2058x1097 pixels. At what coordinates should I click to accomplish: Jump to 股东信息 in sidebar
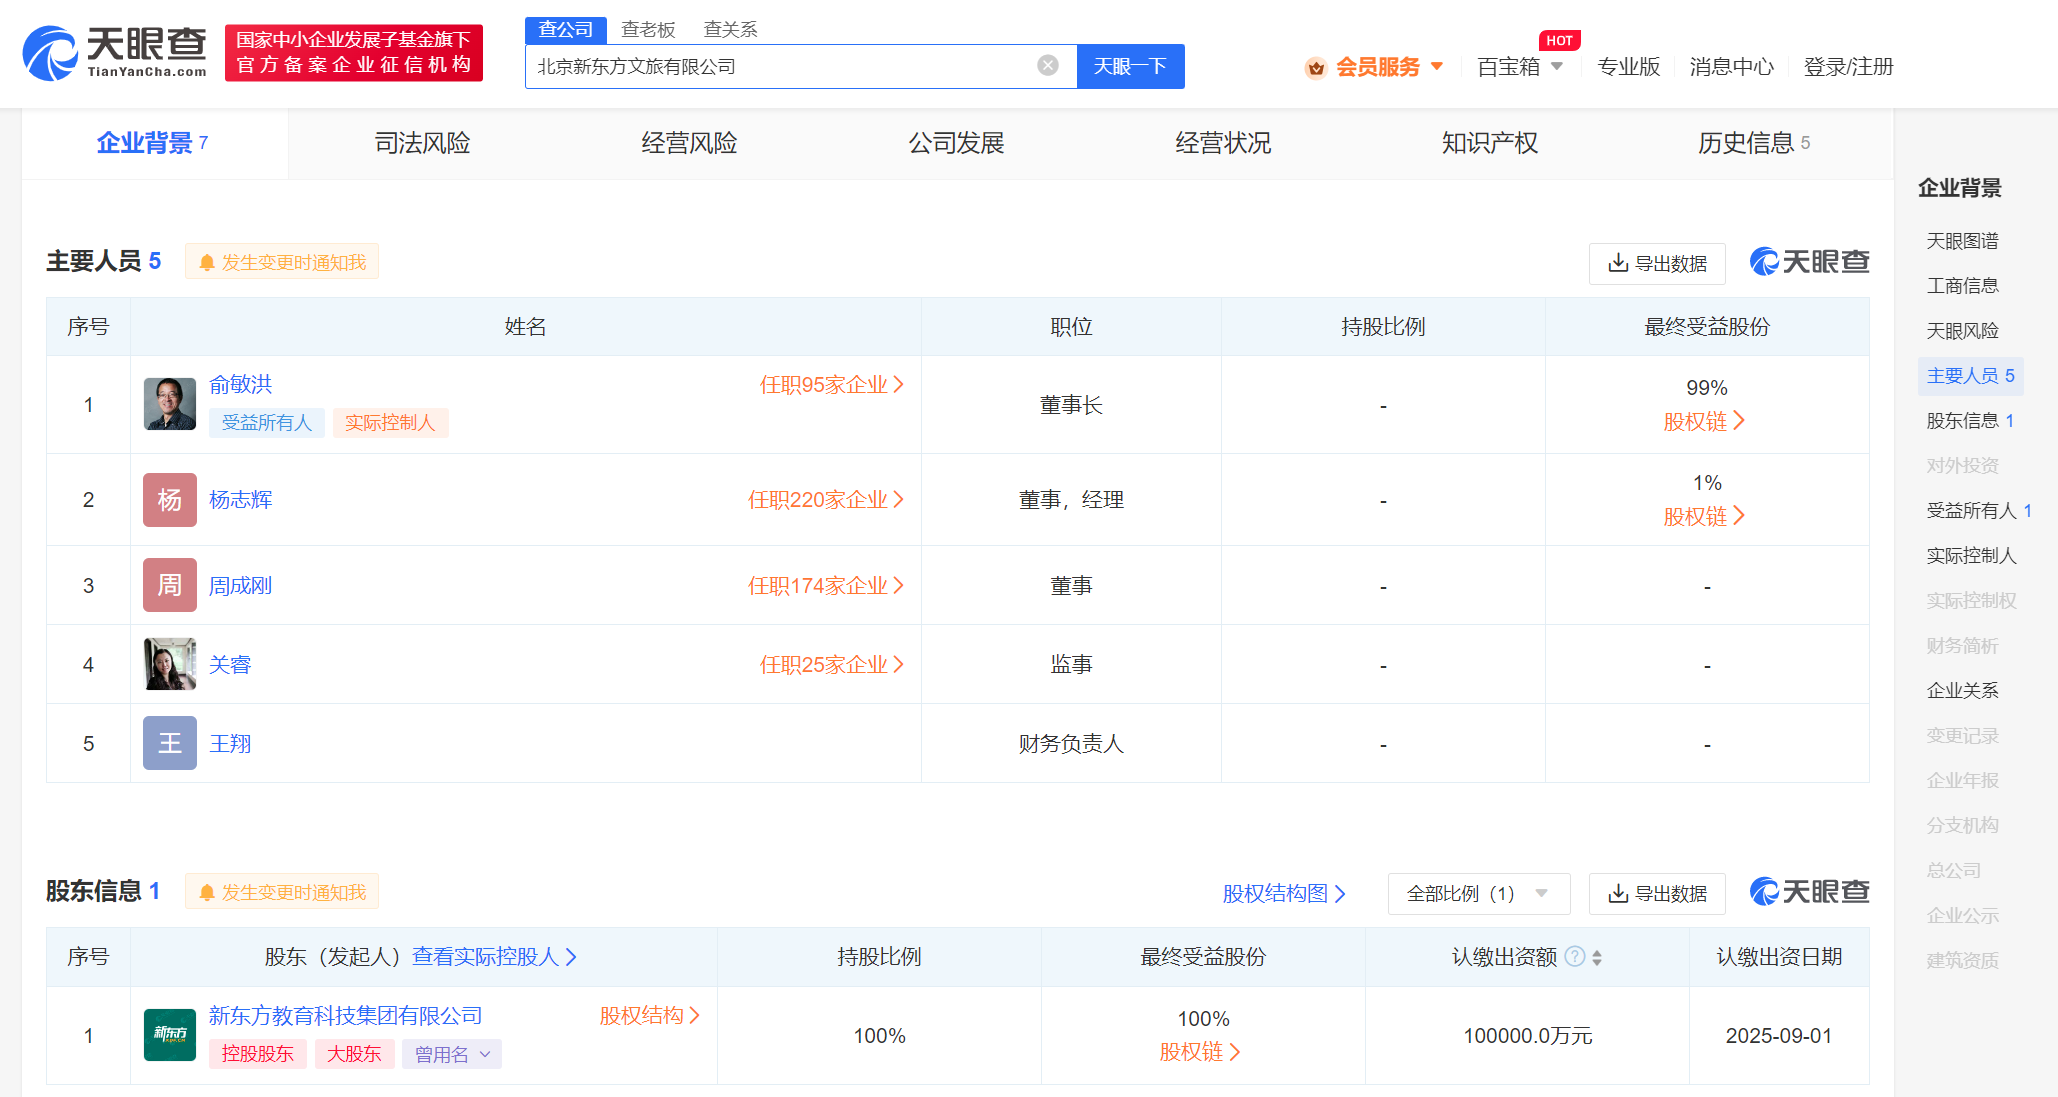(1970, 421)
